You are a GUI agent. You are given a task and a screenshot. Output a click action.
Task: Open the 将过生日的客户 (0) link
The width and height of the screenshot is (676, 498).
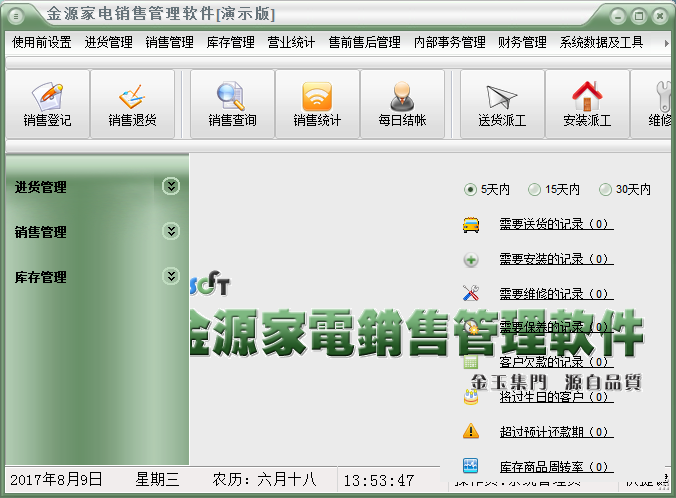tap(556, 397)
